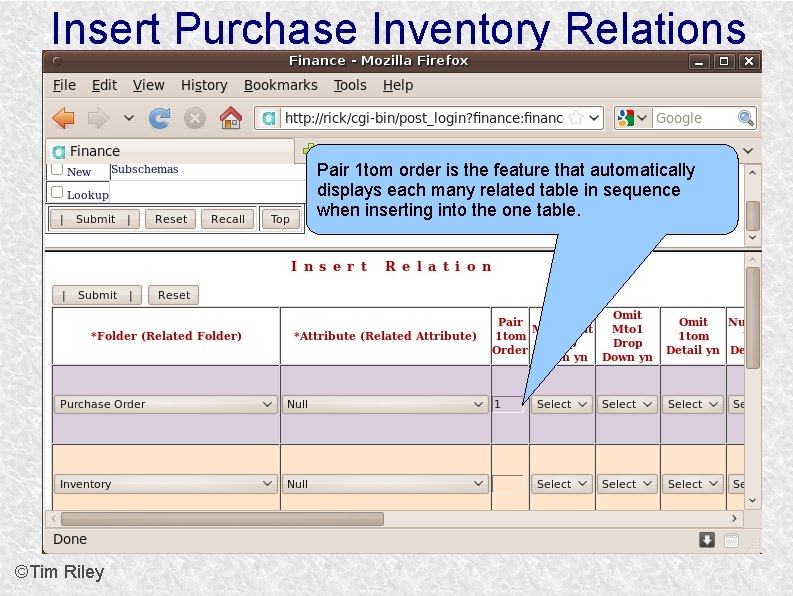This screenshot has width=793, height=596.
Task: Click the horizontal scrollbar thumb
Action: [223, 519]
